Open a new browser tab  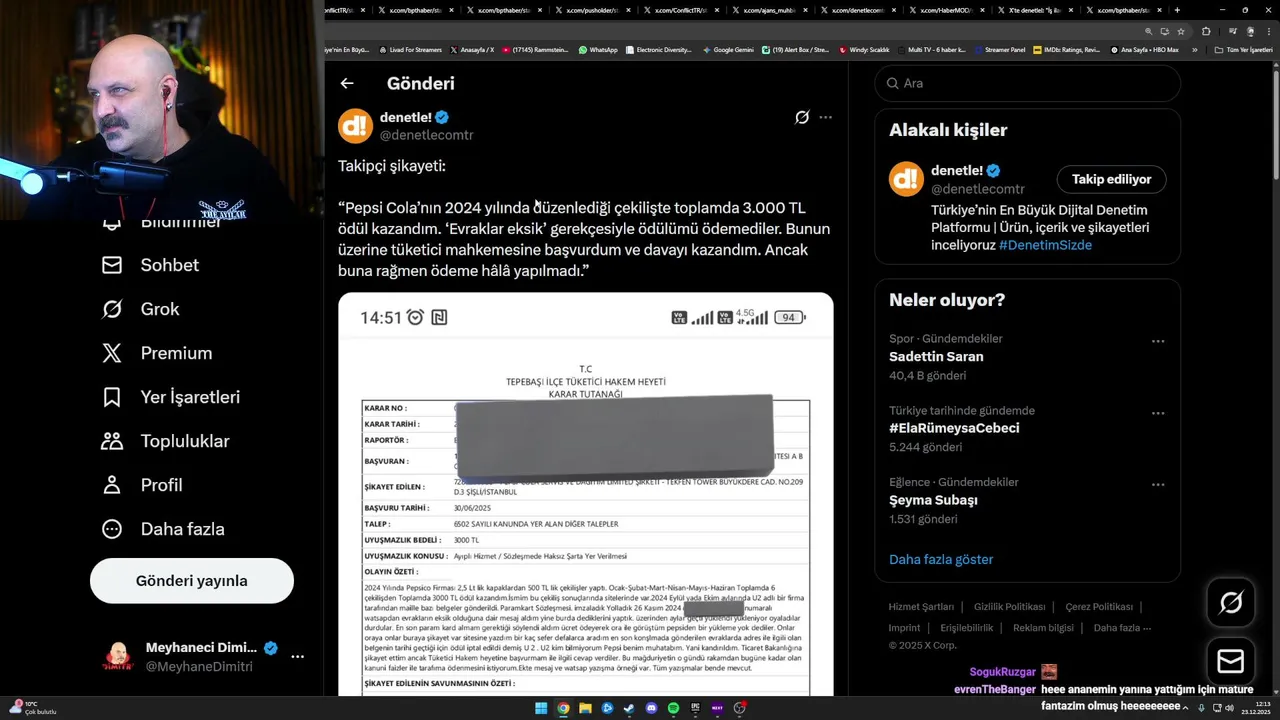pyautogui.click(x=1177, y=10)
